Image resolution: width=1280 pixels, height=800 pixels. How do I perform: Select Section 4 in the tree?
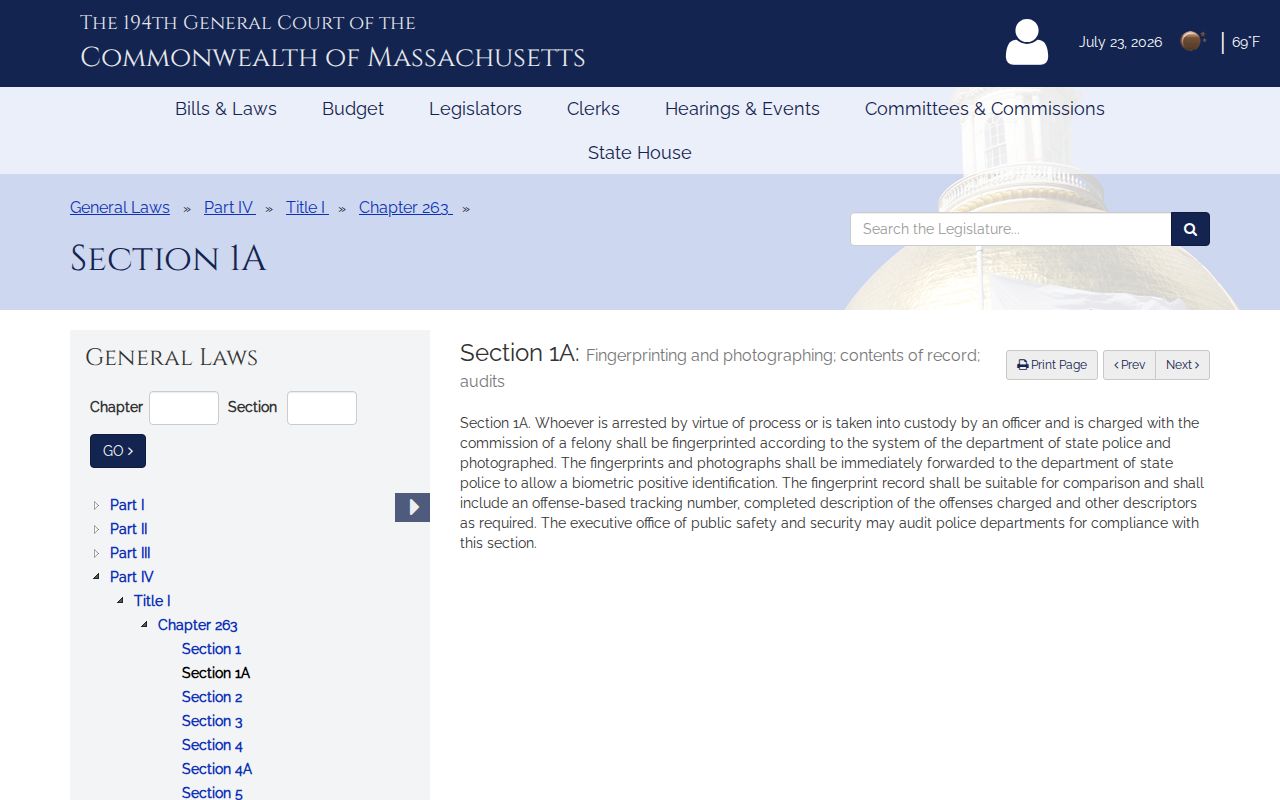click(212, 745)
